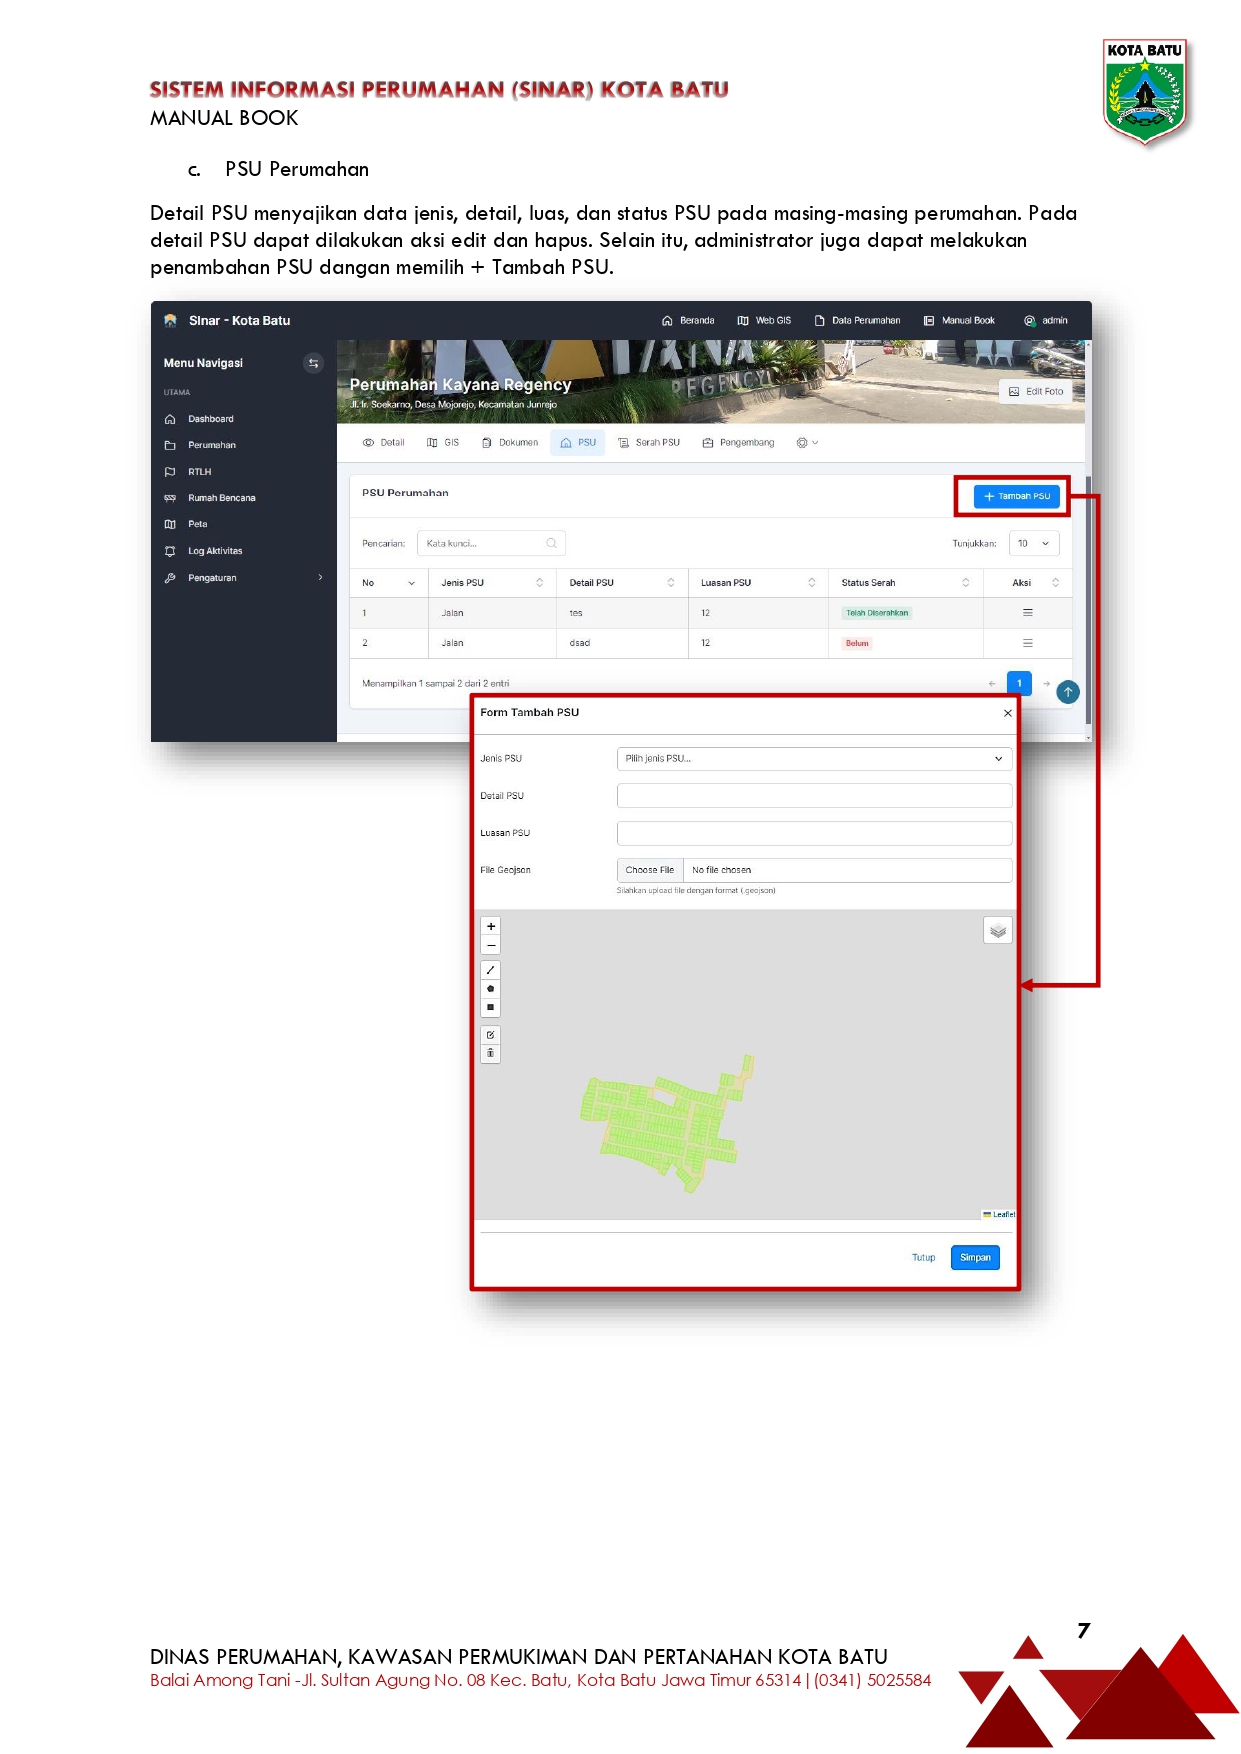Viewport: 1241px width, 1754px height.
Task: Click the Sinar - Kota Batu logo icon
Action: (170, 320)
